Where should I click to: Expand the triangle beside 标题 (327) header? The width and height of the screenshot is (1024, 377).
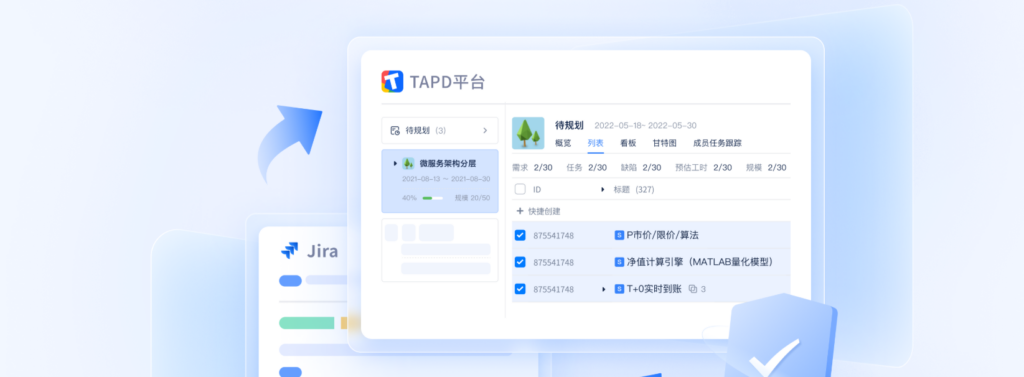click(602, 189)
